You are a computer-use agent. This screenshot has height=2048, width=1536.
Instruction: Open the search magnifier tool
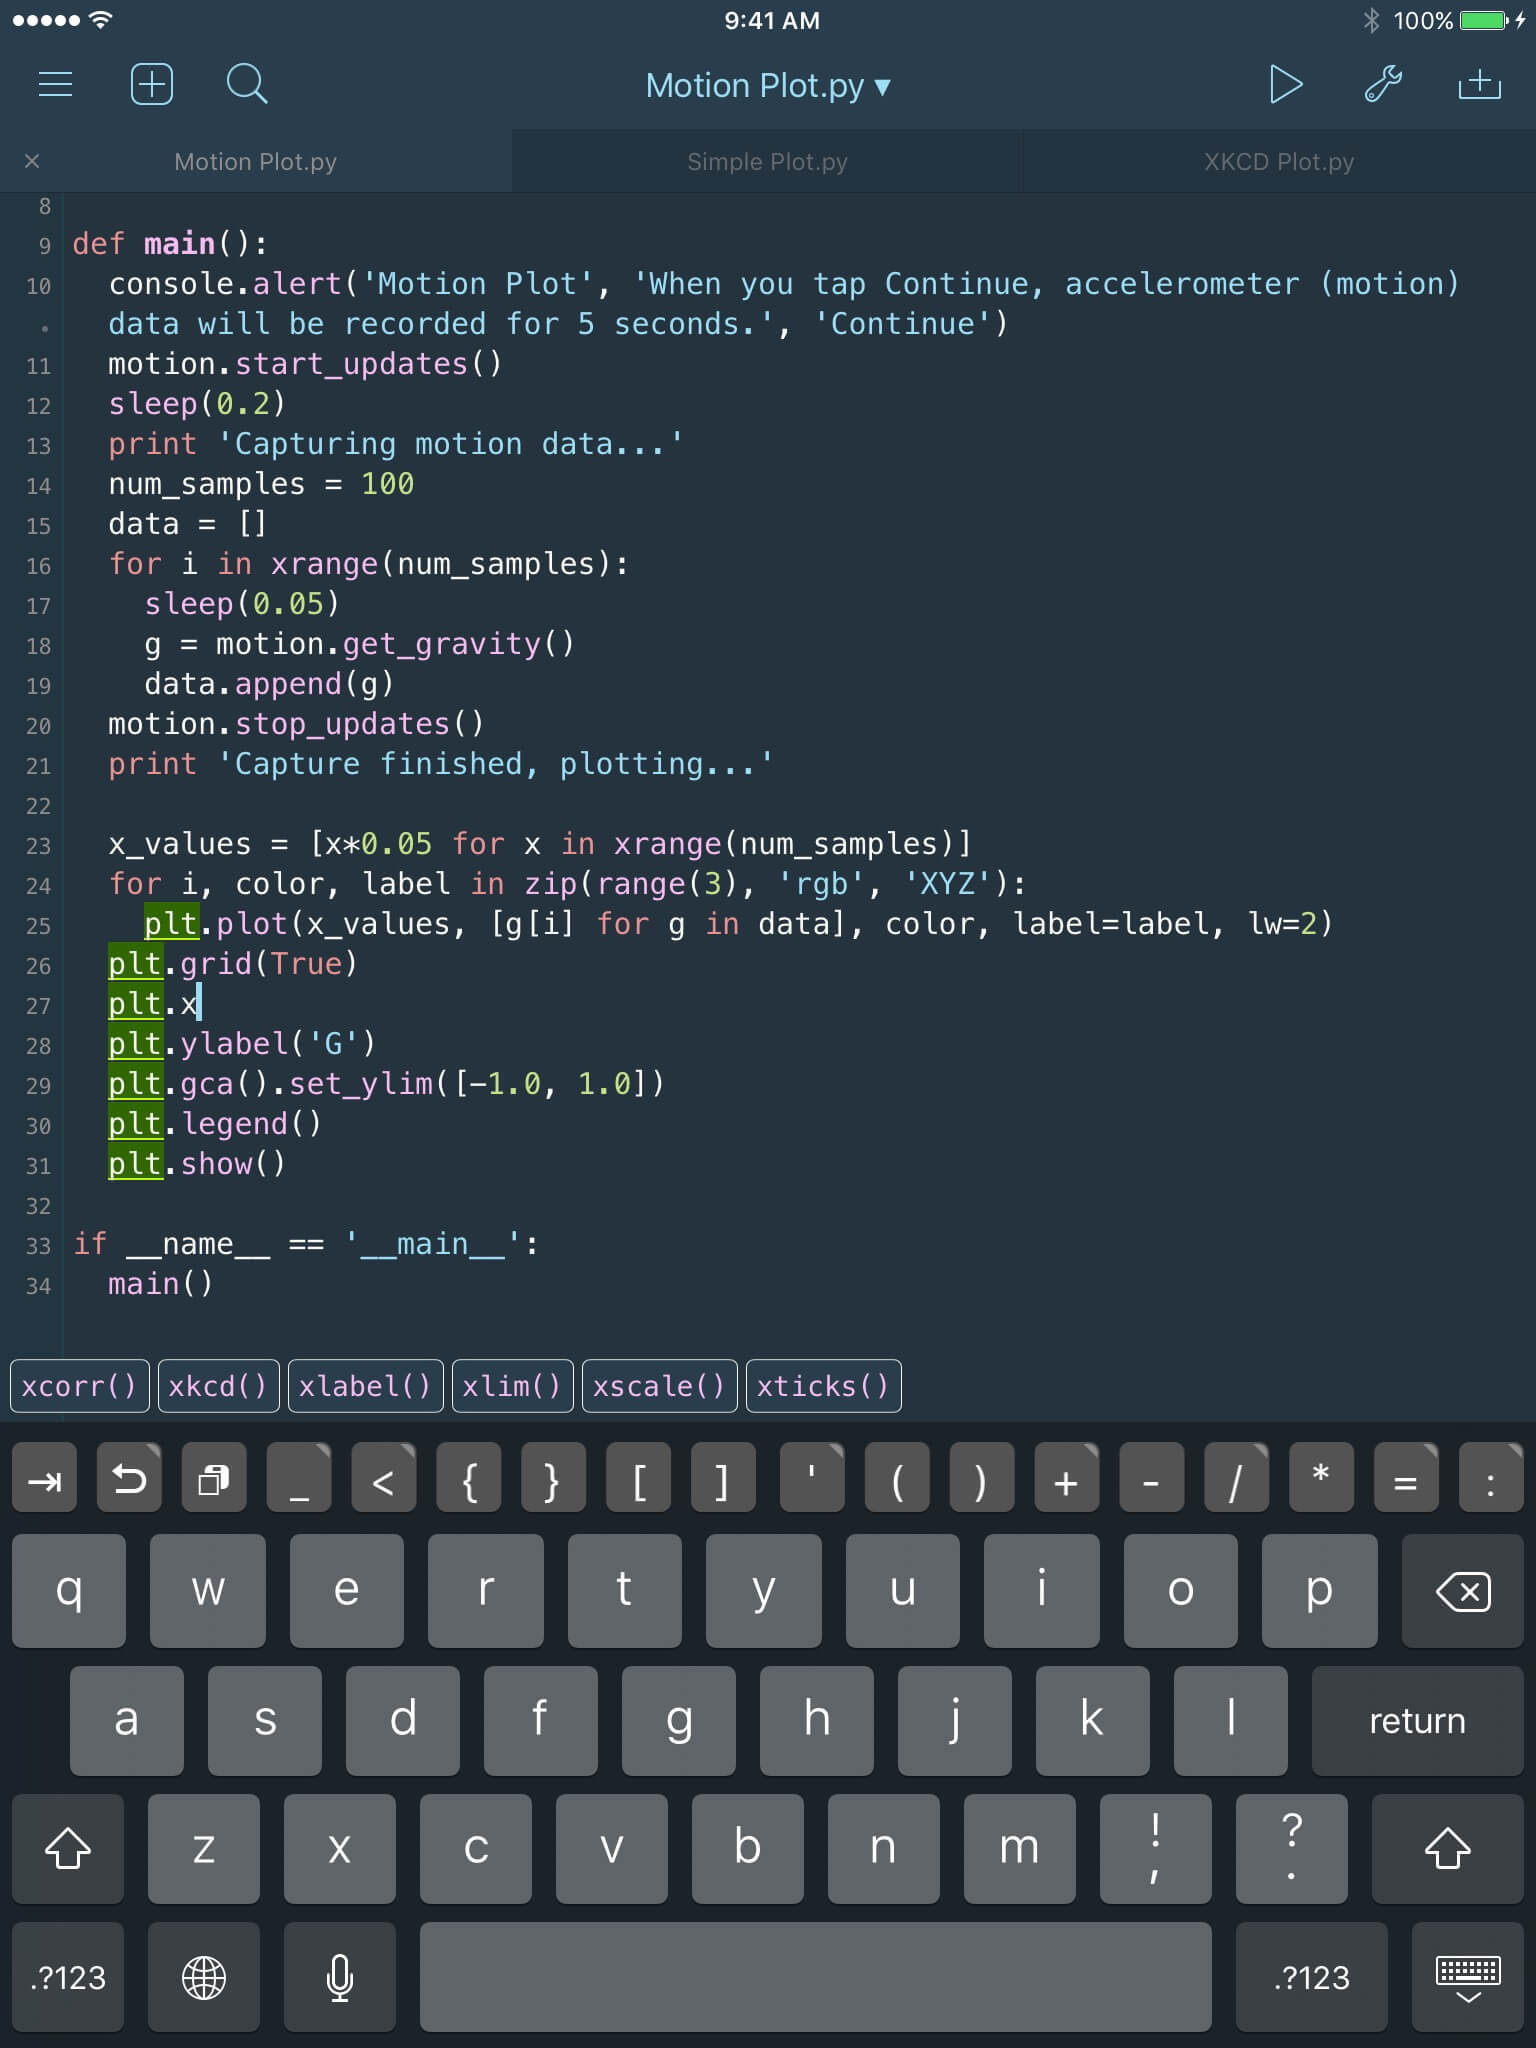[x=246, y=85]
